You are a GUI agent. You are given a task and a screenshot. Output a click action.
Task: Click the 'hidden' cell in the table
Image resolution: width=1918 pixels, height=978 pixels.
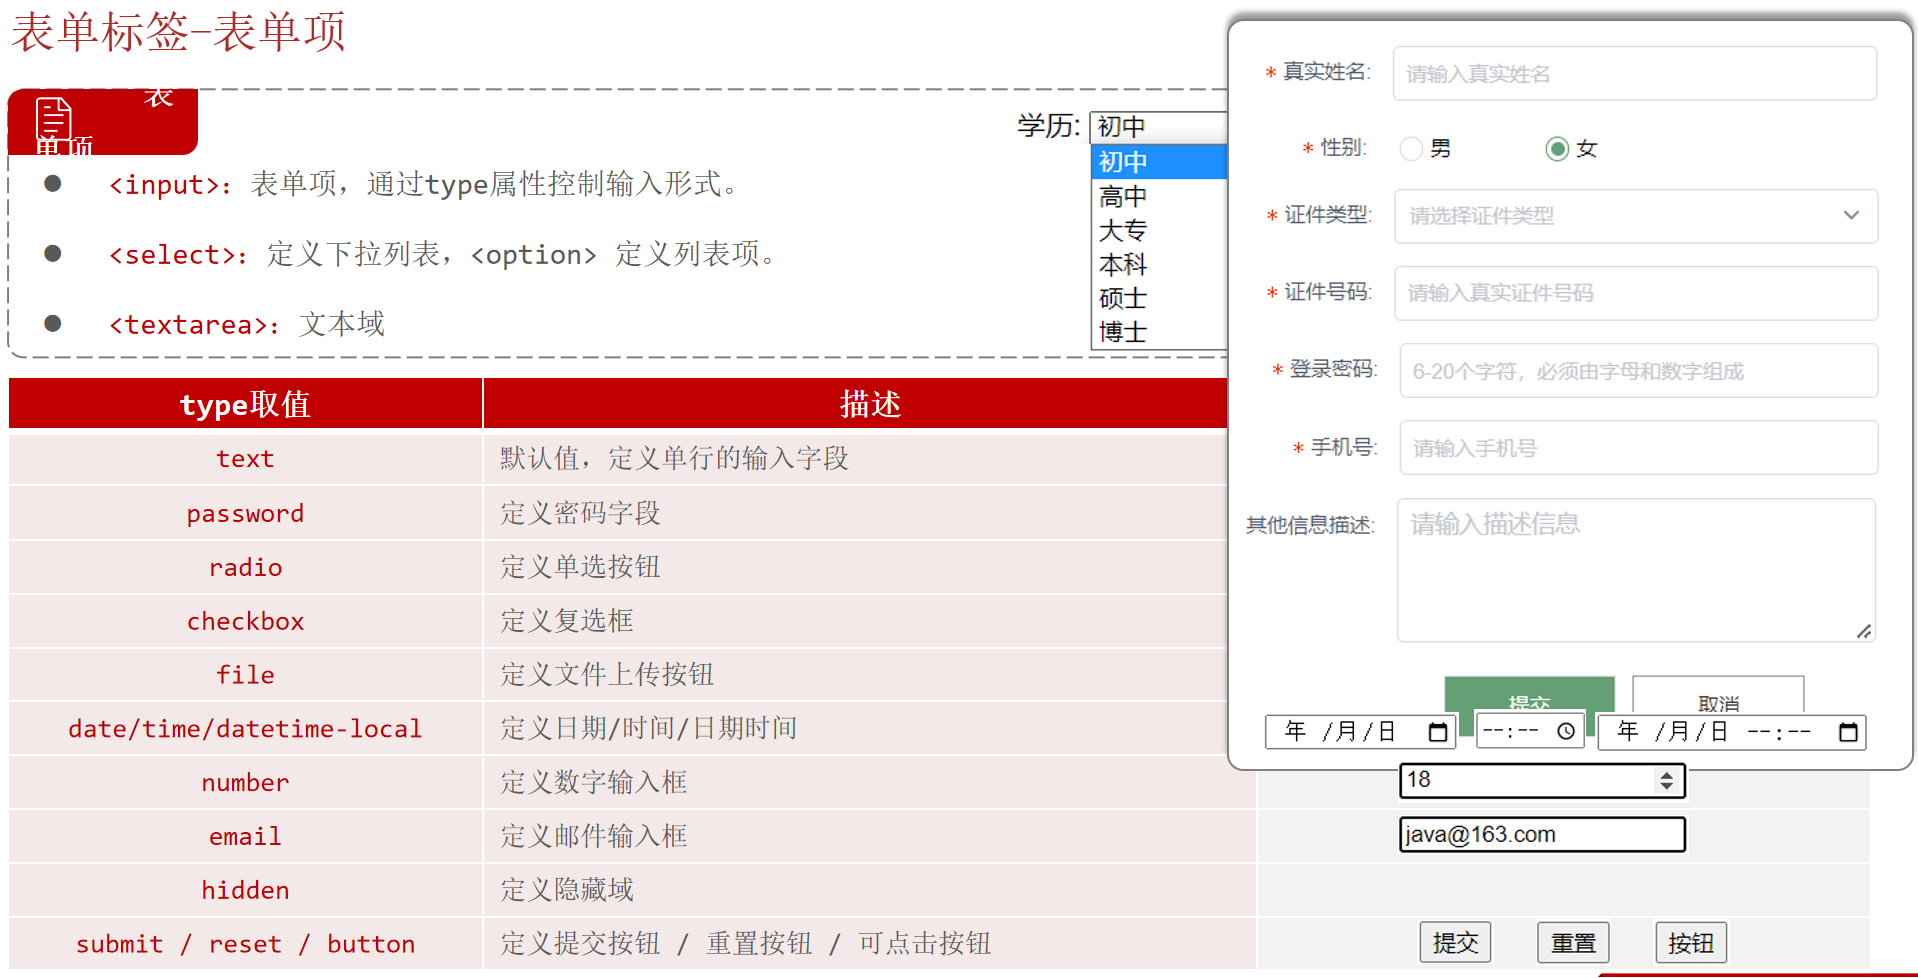245,891
